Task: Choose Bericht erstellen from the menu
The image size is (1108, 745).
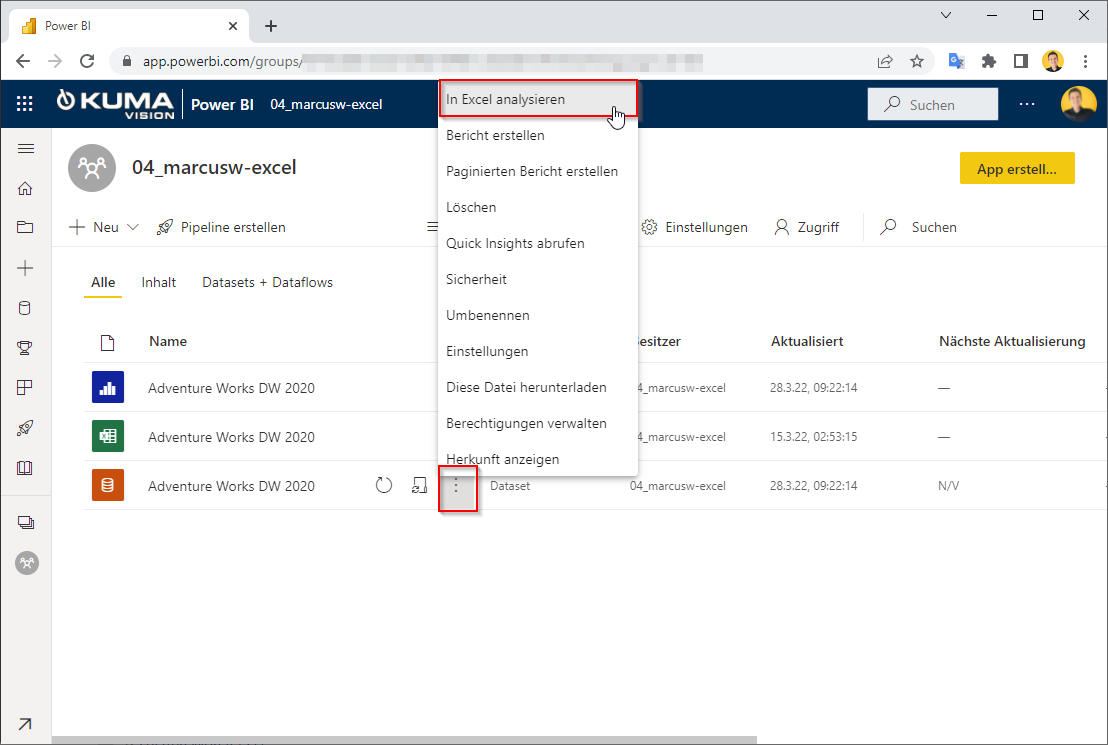Action: (x=538, y=135)
